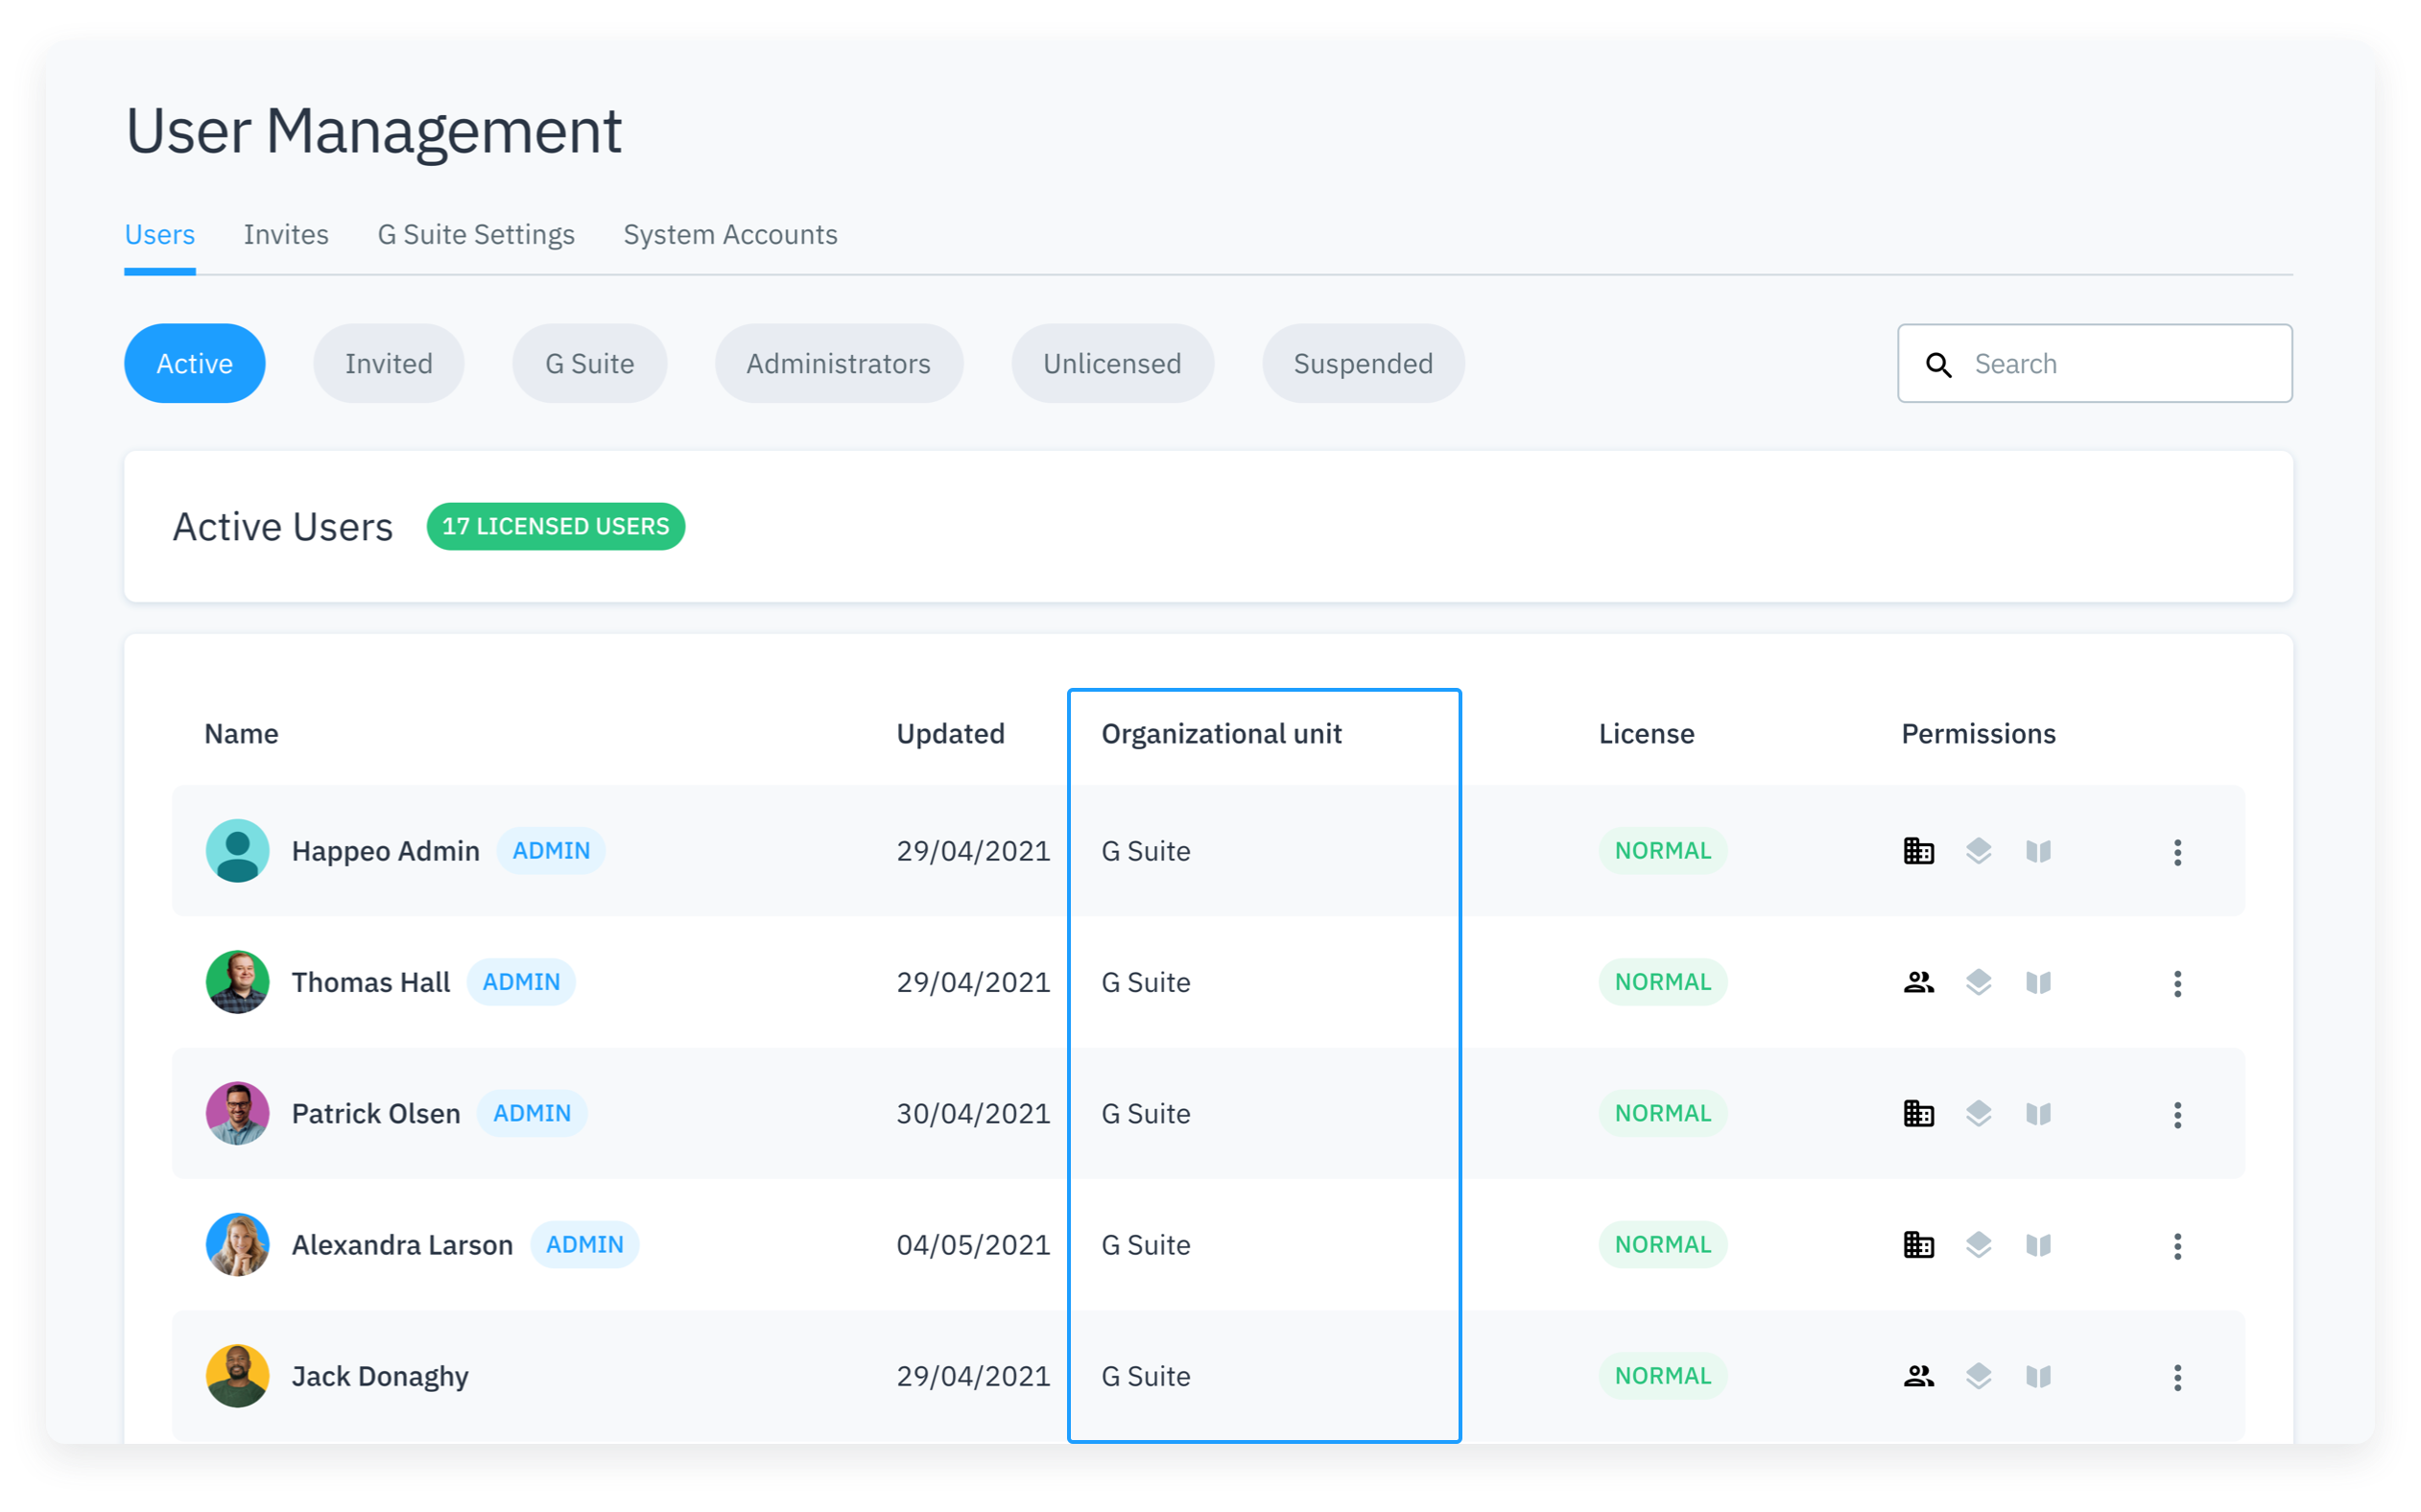Switch to the Invites tab
Screen dimensions: 2421x1512
(286, 235)
